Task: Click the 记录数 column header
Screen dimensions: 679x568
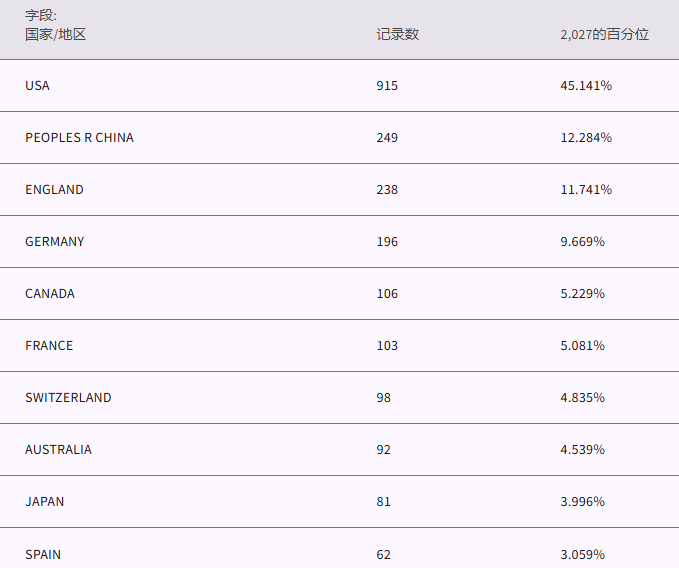Action: coord(397,34)
